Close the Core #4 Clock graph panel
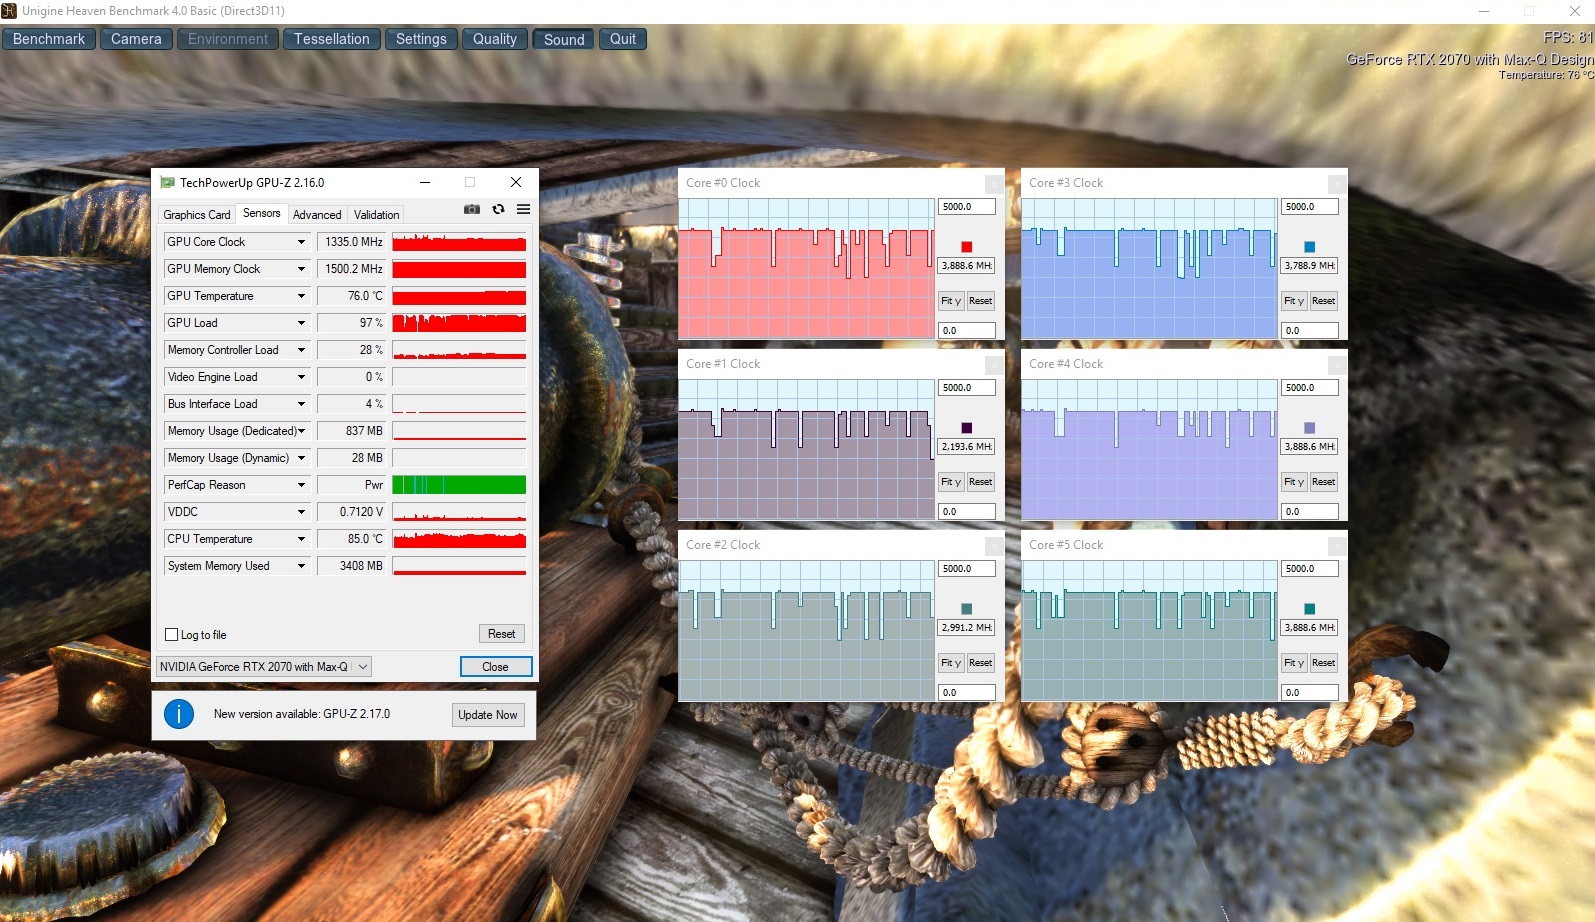The height and width of the screenshot is (922, 1595). [x=1337, y=365]
